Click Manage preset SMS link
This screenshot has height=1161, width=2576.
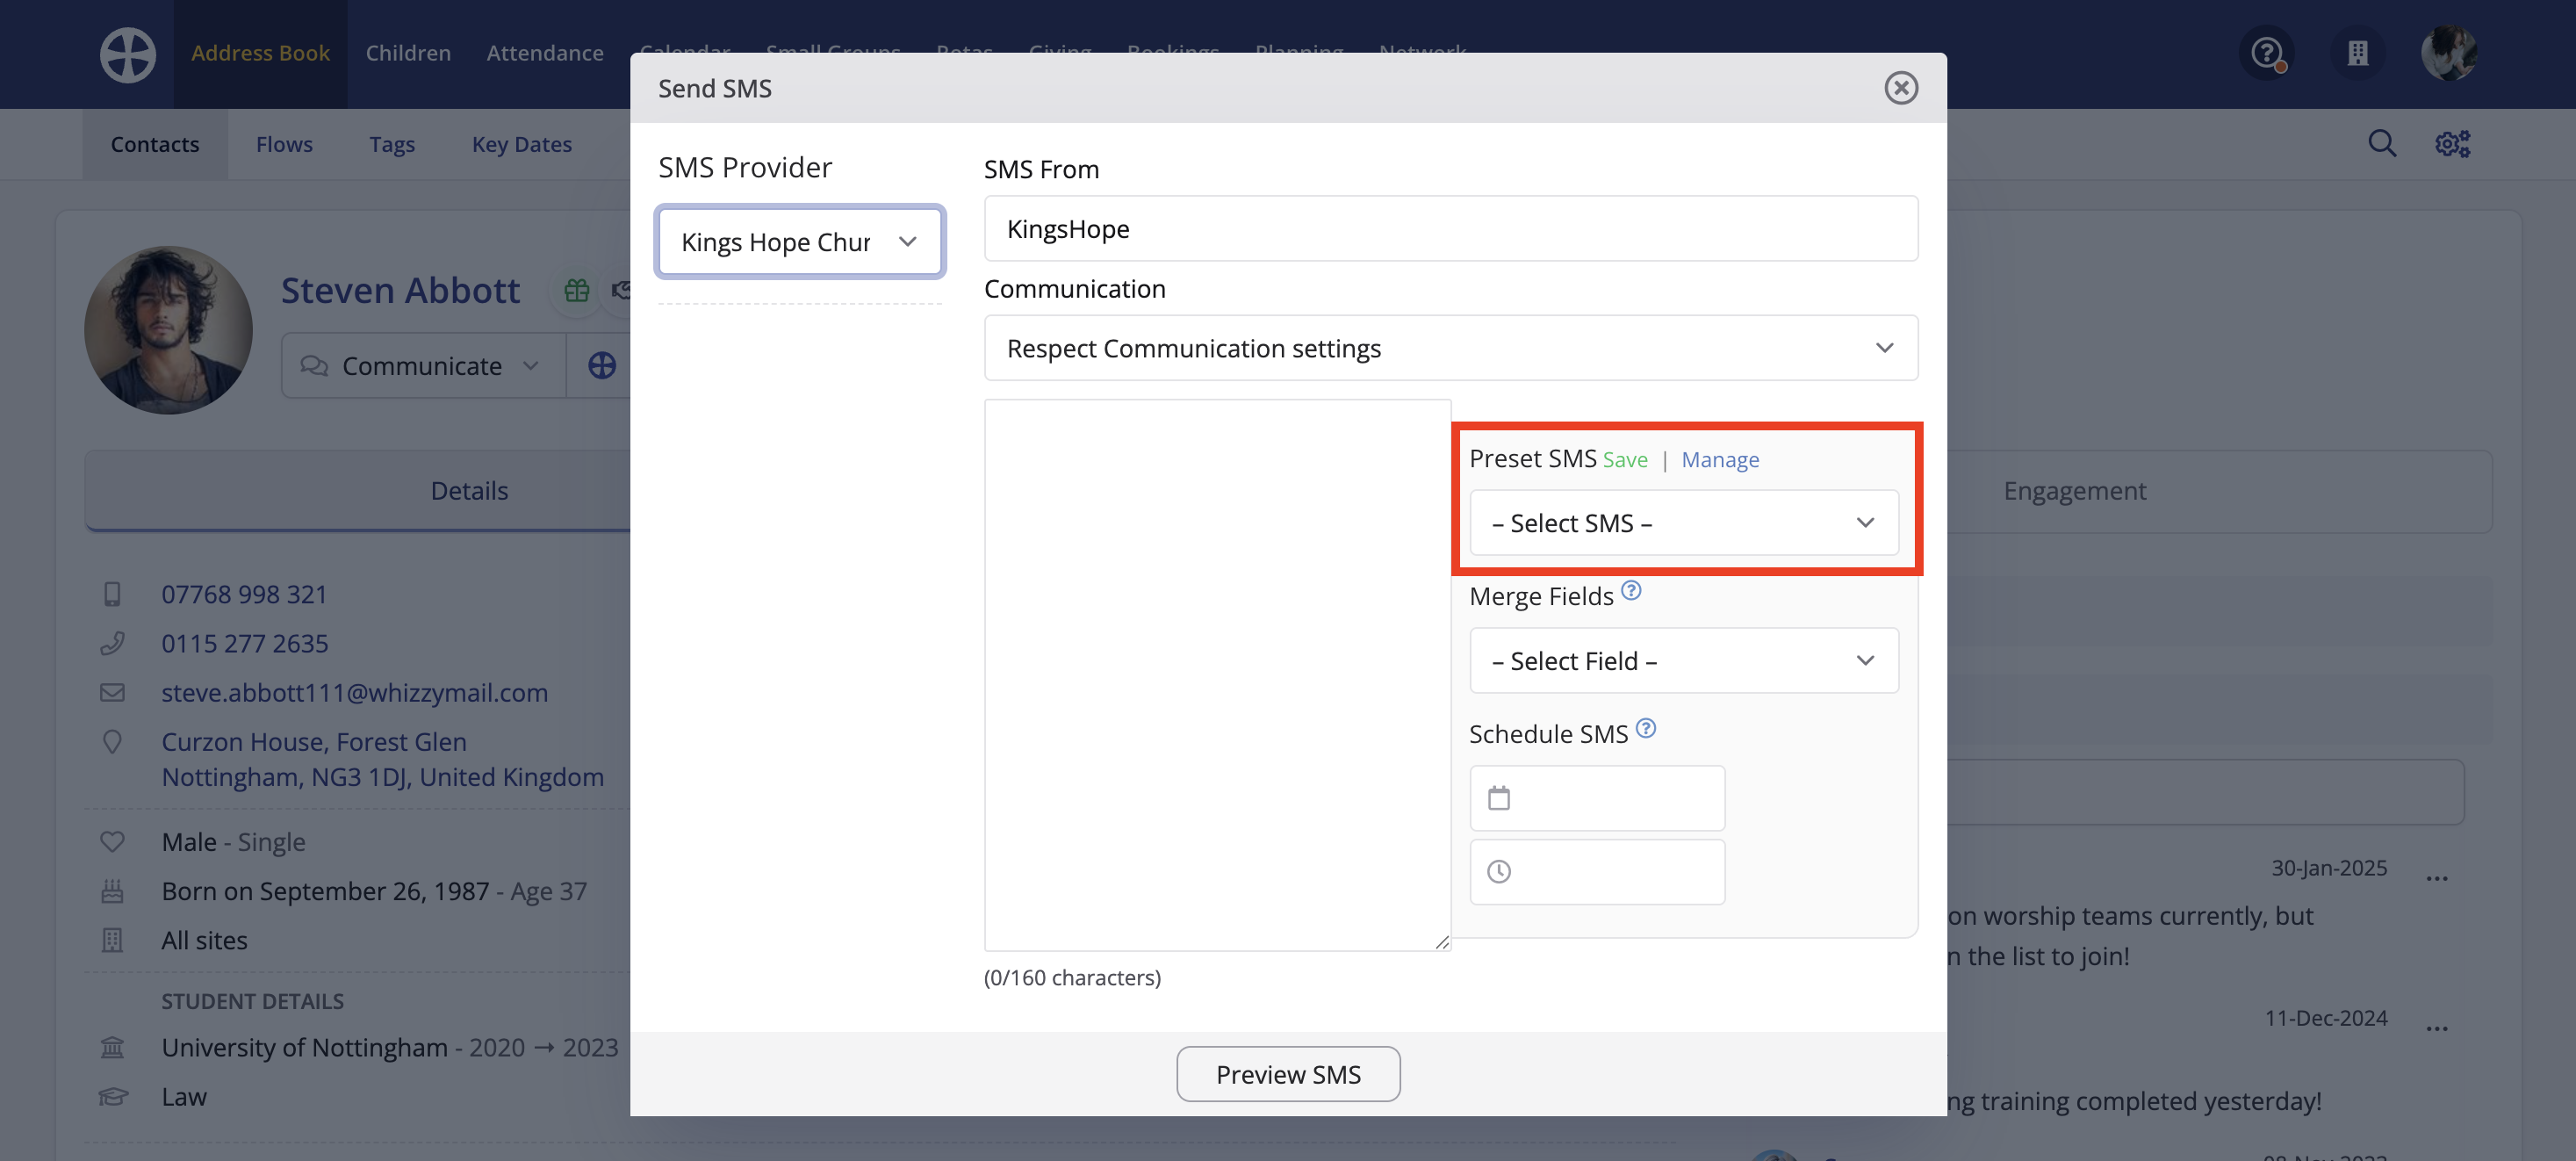(x=1720, y=459)
